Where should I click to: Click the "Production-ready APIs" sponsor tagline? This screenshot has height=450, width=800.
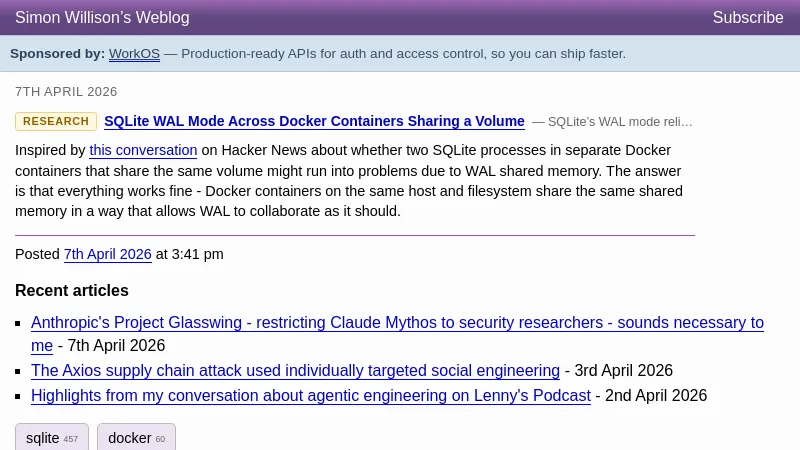pos(403,54)
